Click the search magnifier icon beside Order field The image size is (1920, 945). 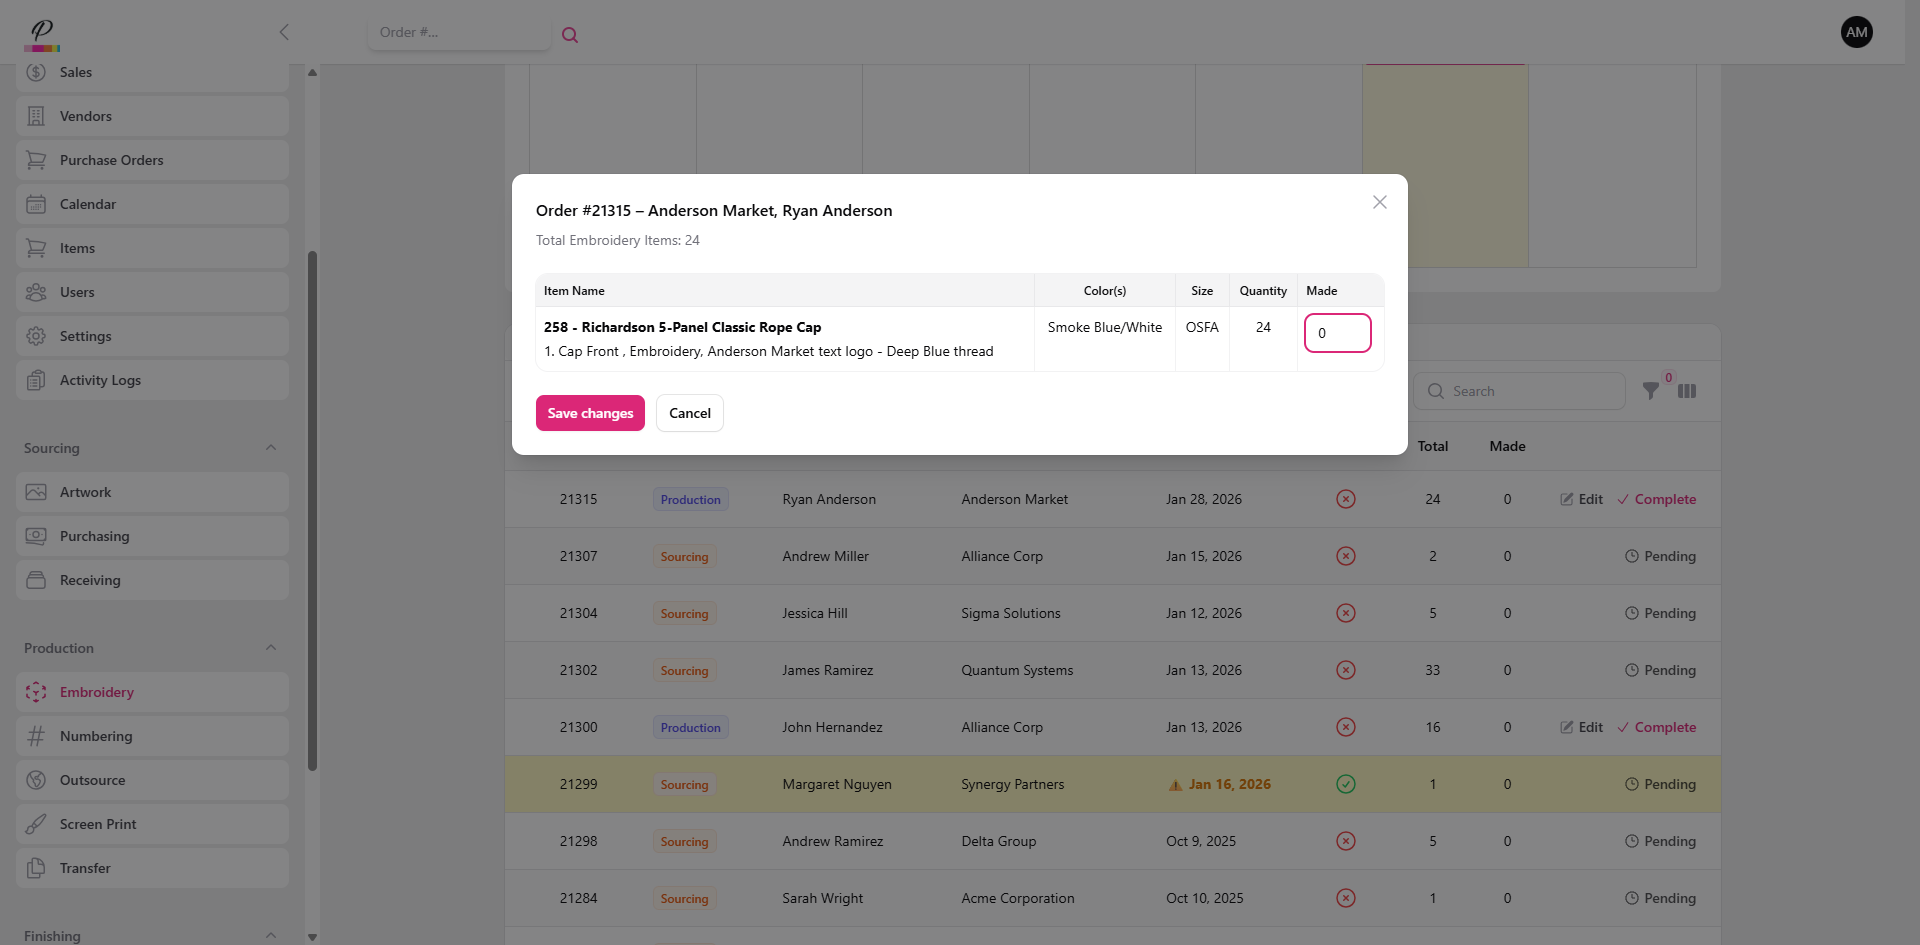coord(570,35)
